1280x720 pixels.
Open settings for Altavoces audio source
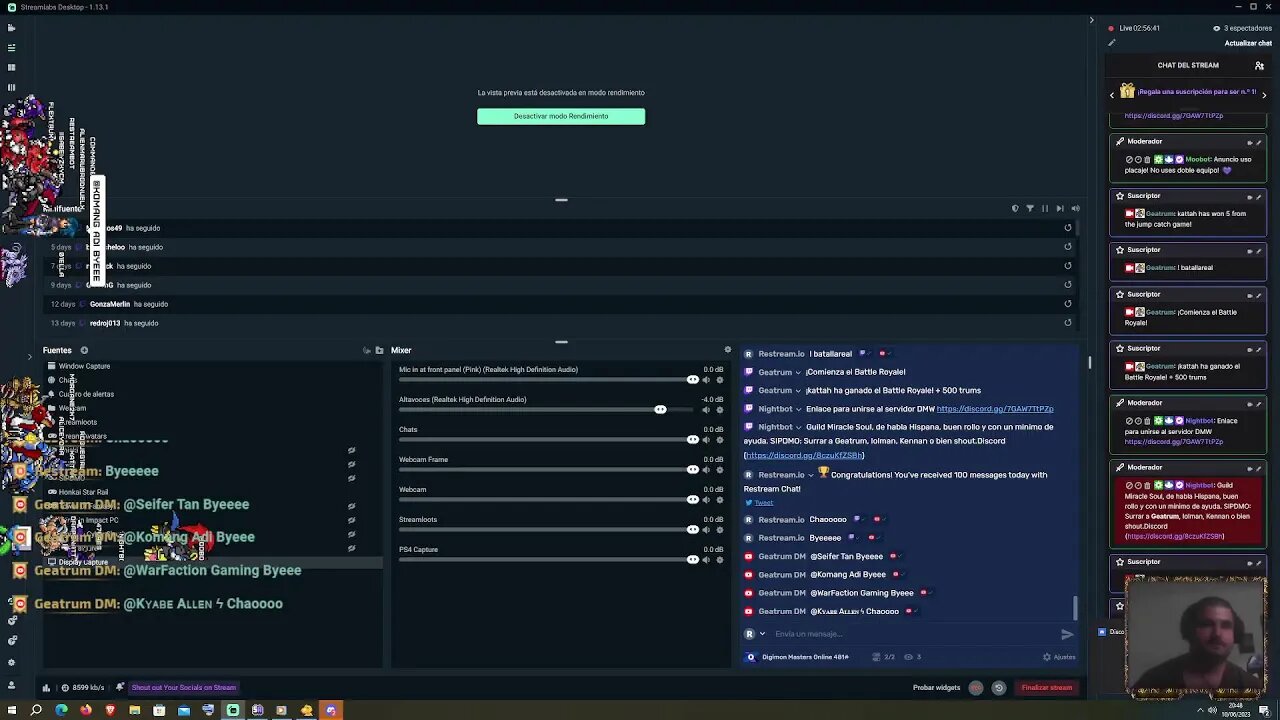pos(719,410)
